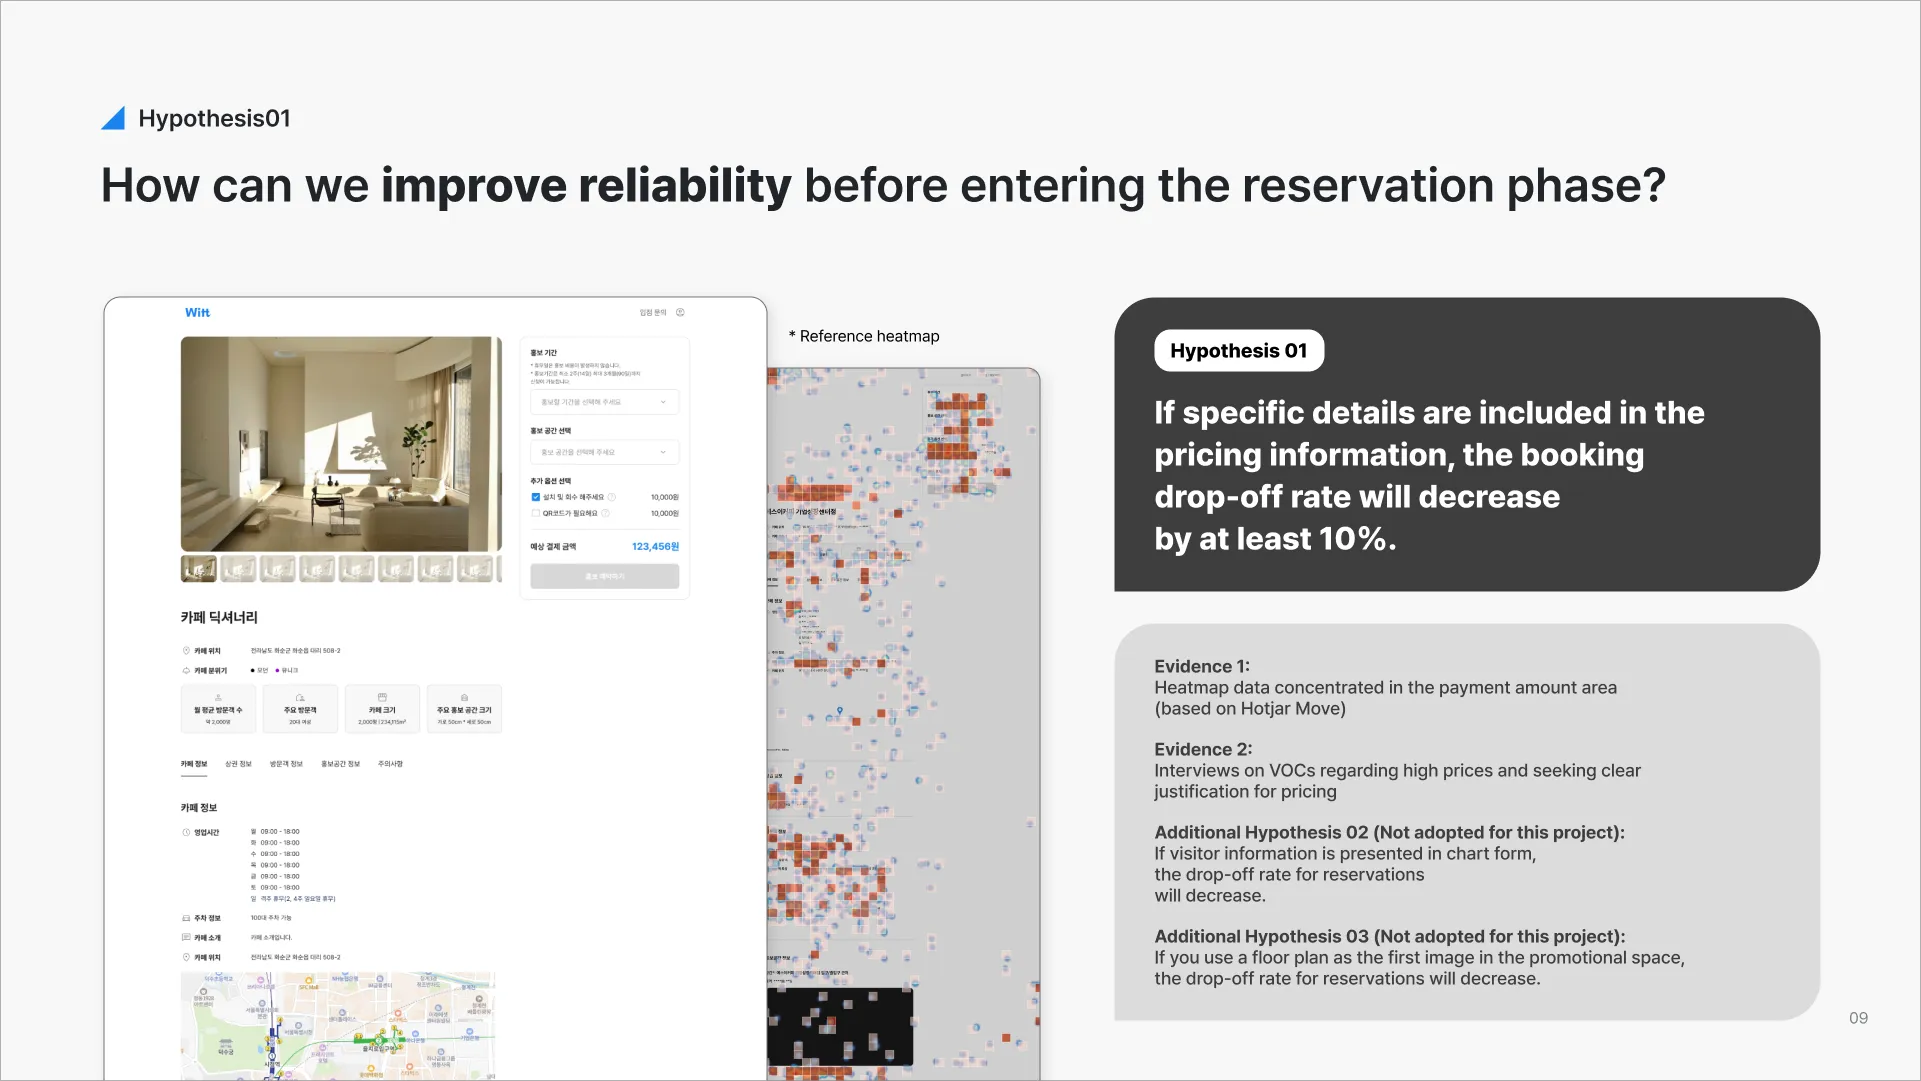The width and height of the screenshot is (1921, 1081).
Task: Open the 방문객 정보 tab
Action: 286,764
